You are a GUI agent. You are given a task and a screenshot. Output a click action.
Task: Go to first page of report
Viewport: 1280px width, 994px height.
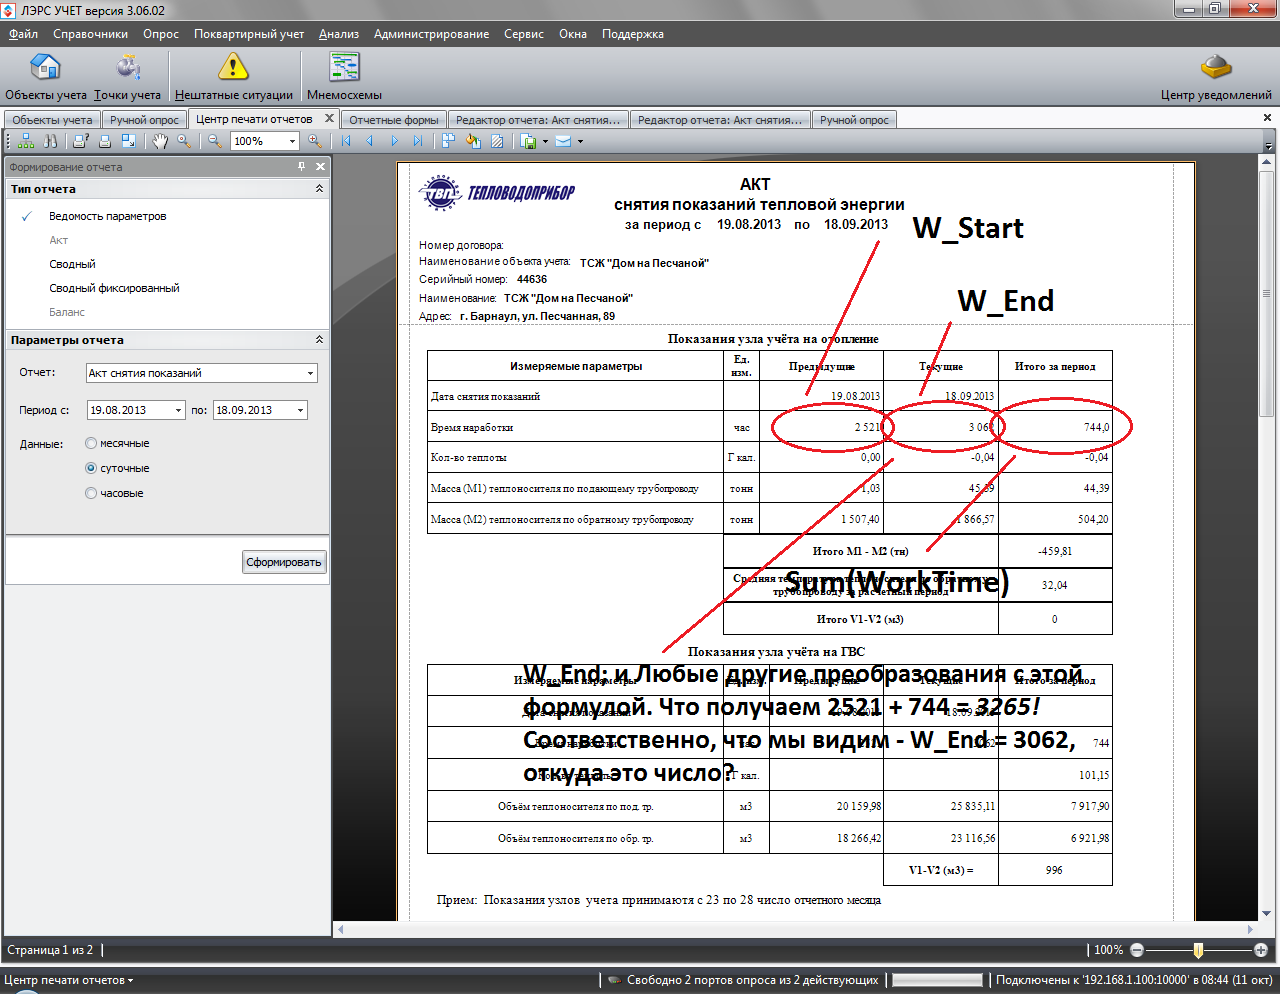pyautogui.click(x=345, y=141)
